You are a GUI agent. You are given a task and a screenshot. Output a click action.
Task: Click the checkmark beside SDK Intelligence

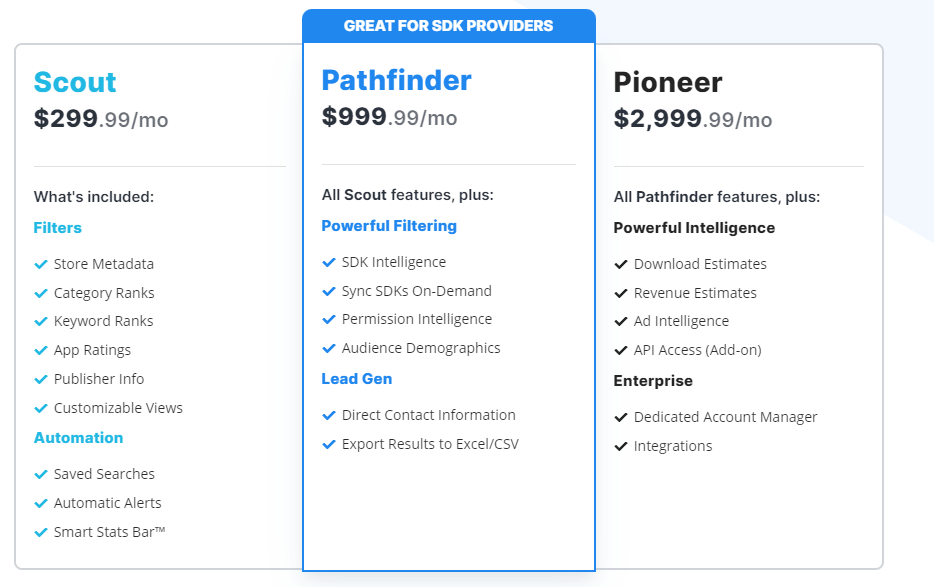pos(329,263)
